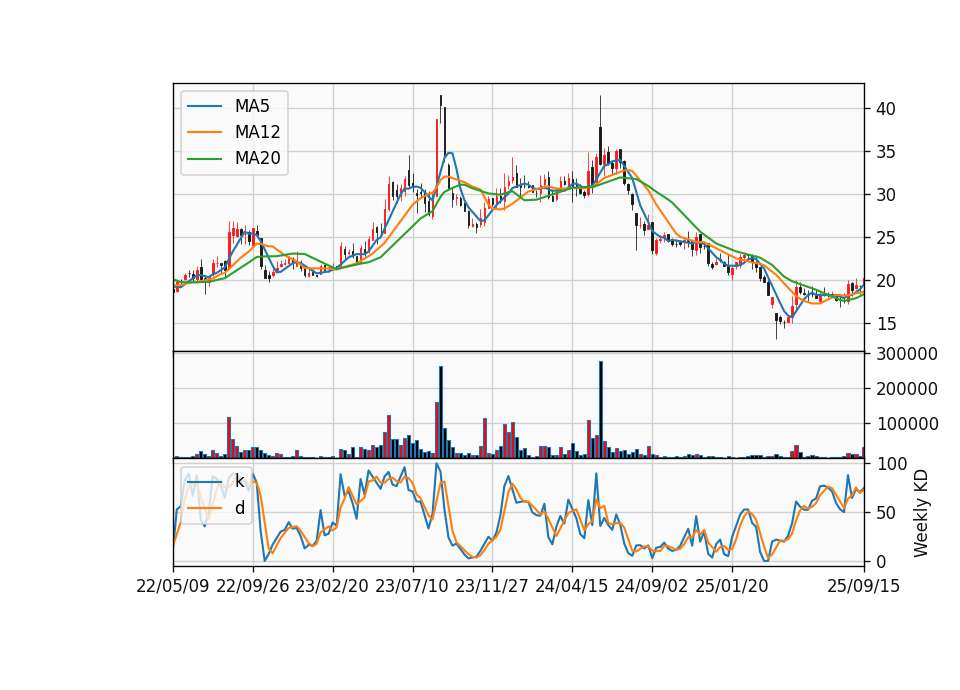Click the tallest volume bar near 24/04/15
960x690 pixels.
601,410
